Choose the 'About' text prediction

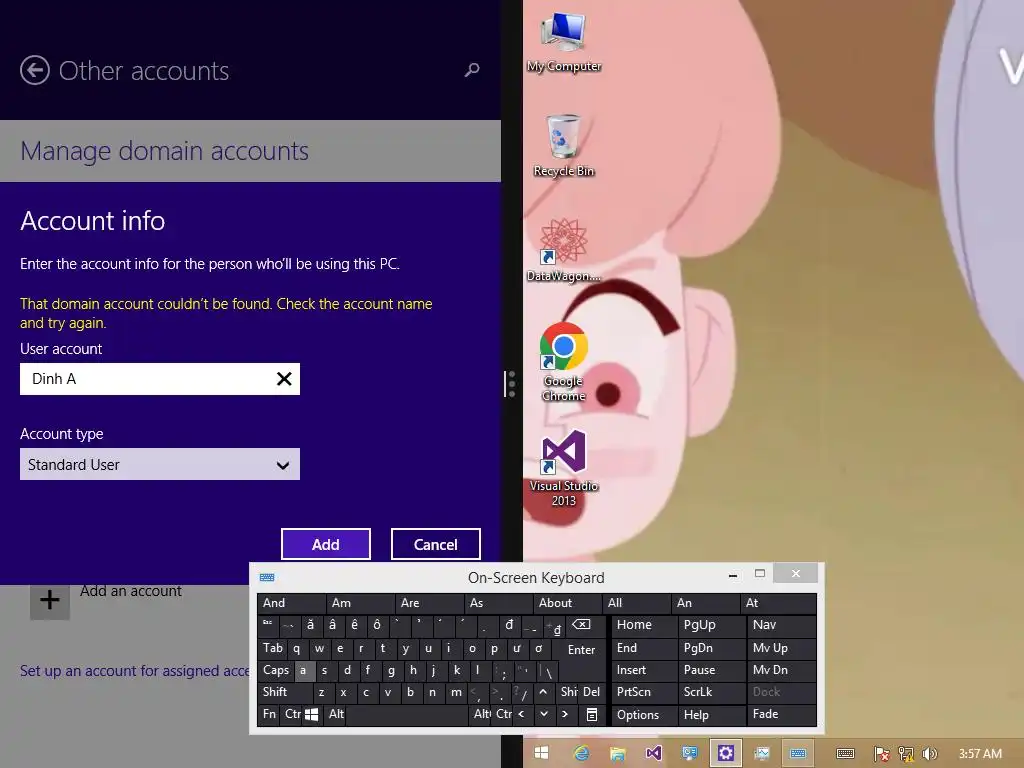(569, 603)
